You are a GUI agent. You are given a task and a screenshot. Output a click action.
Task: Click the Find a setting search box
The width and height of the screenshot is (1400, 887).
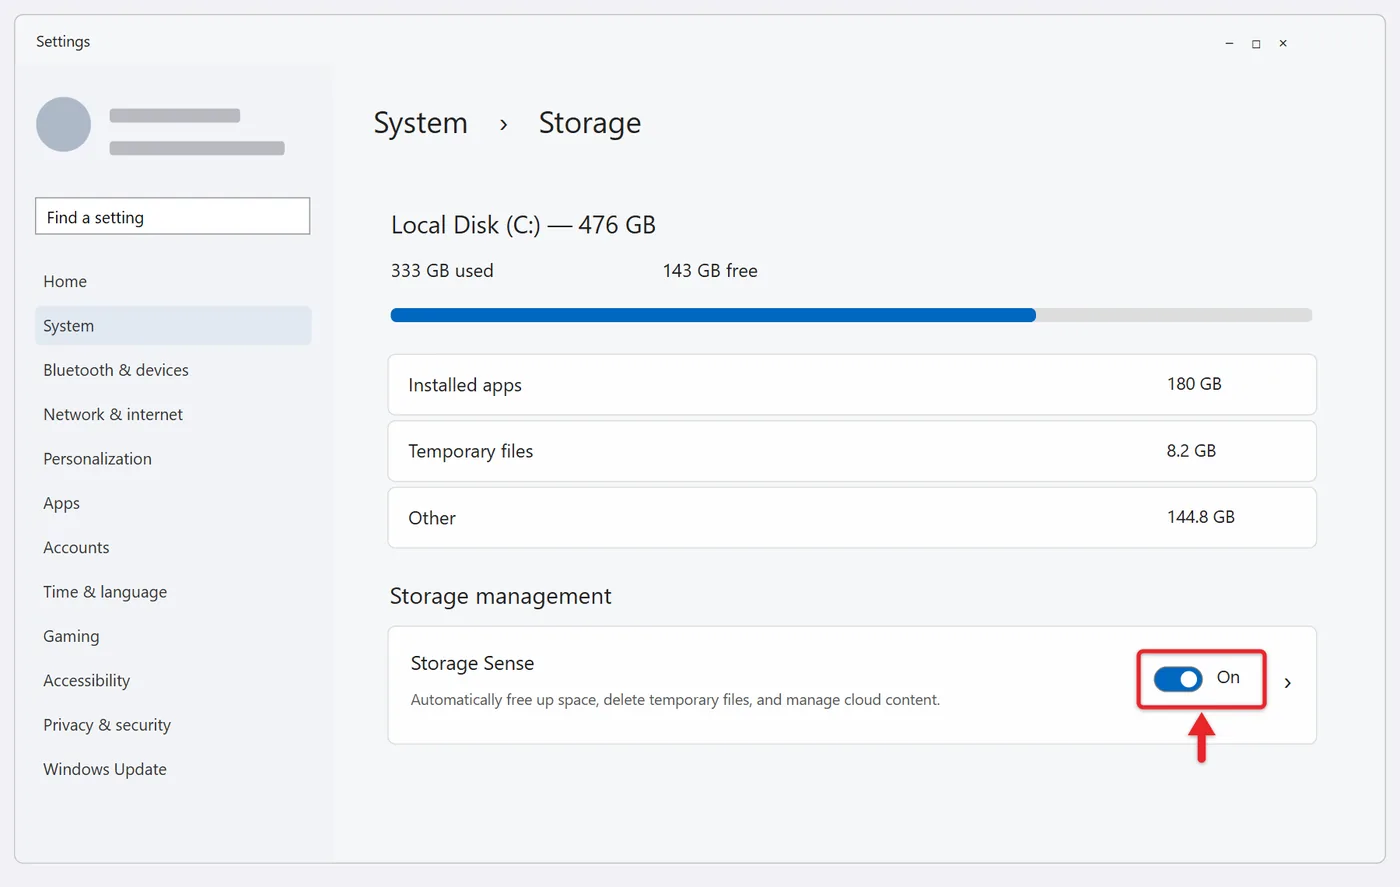(172, 216)
